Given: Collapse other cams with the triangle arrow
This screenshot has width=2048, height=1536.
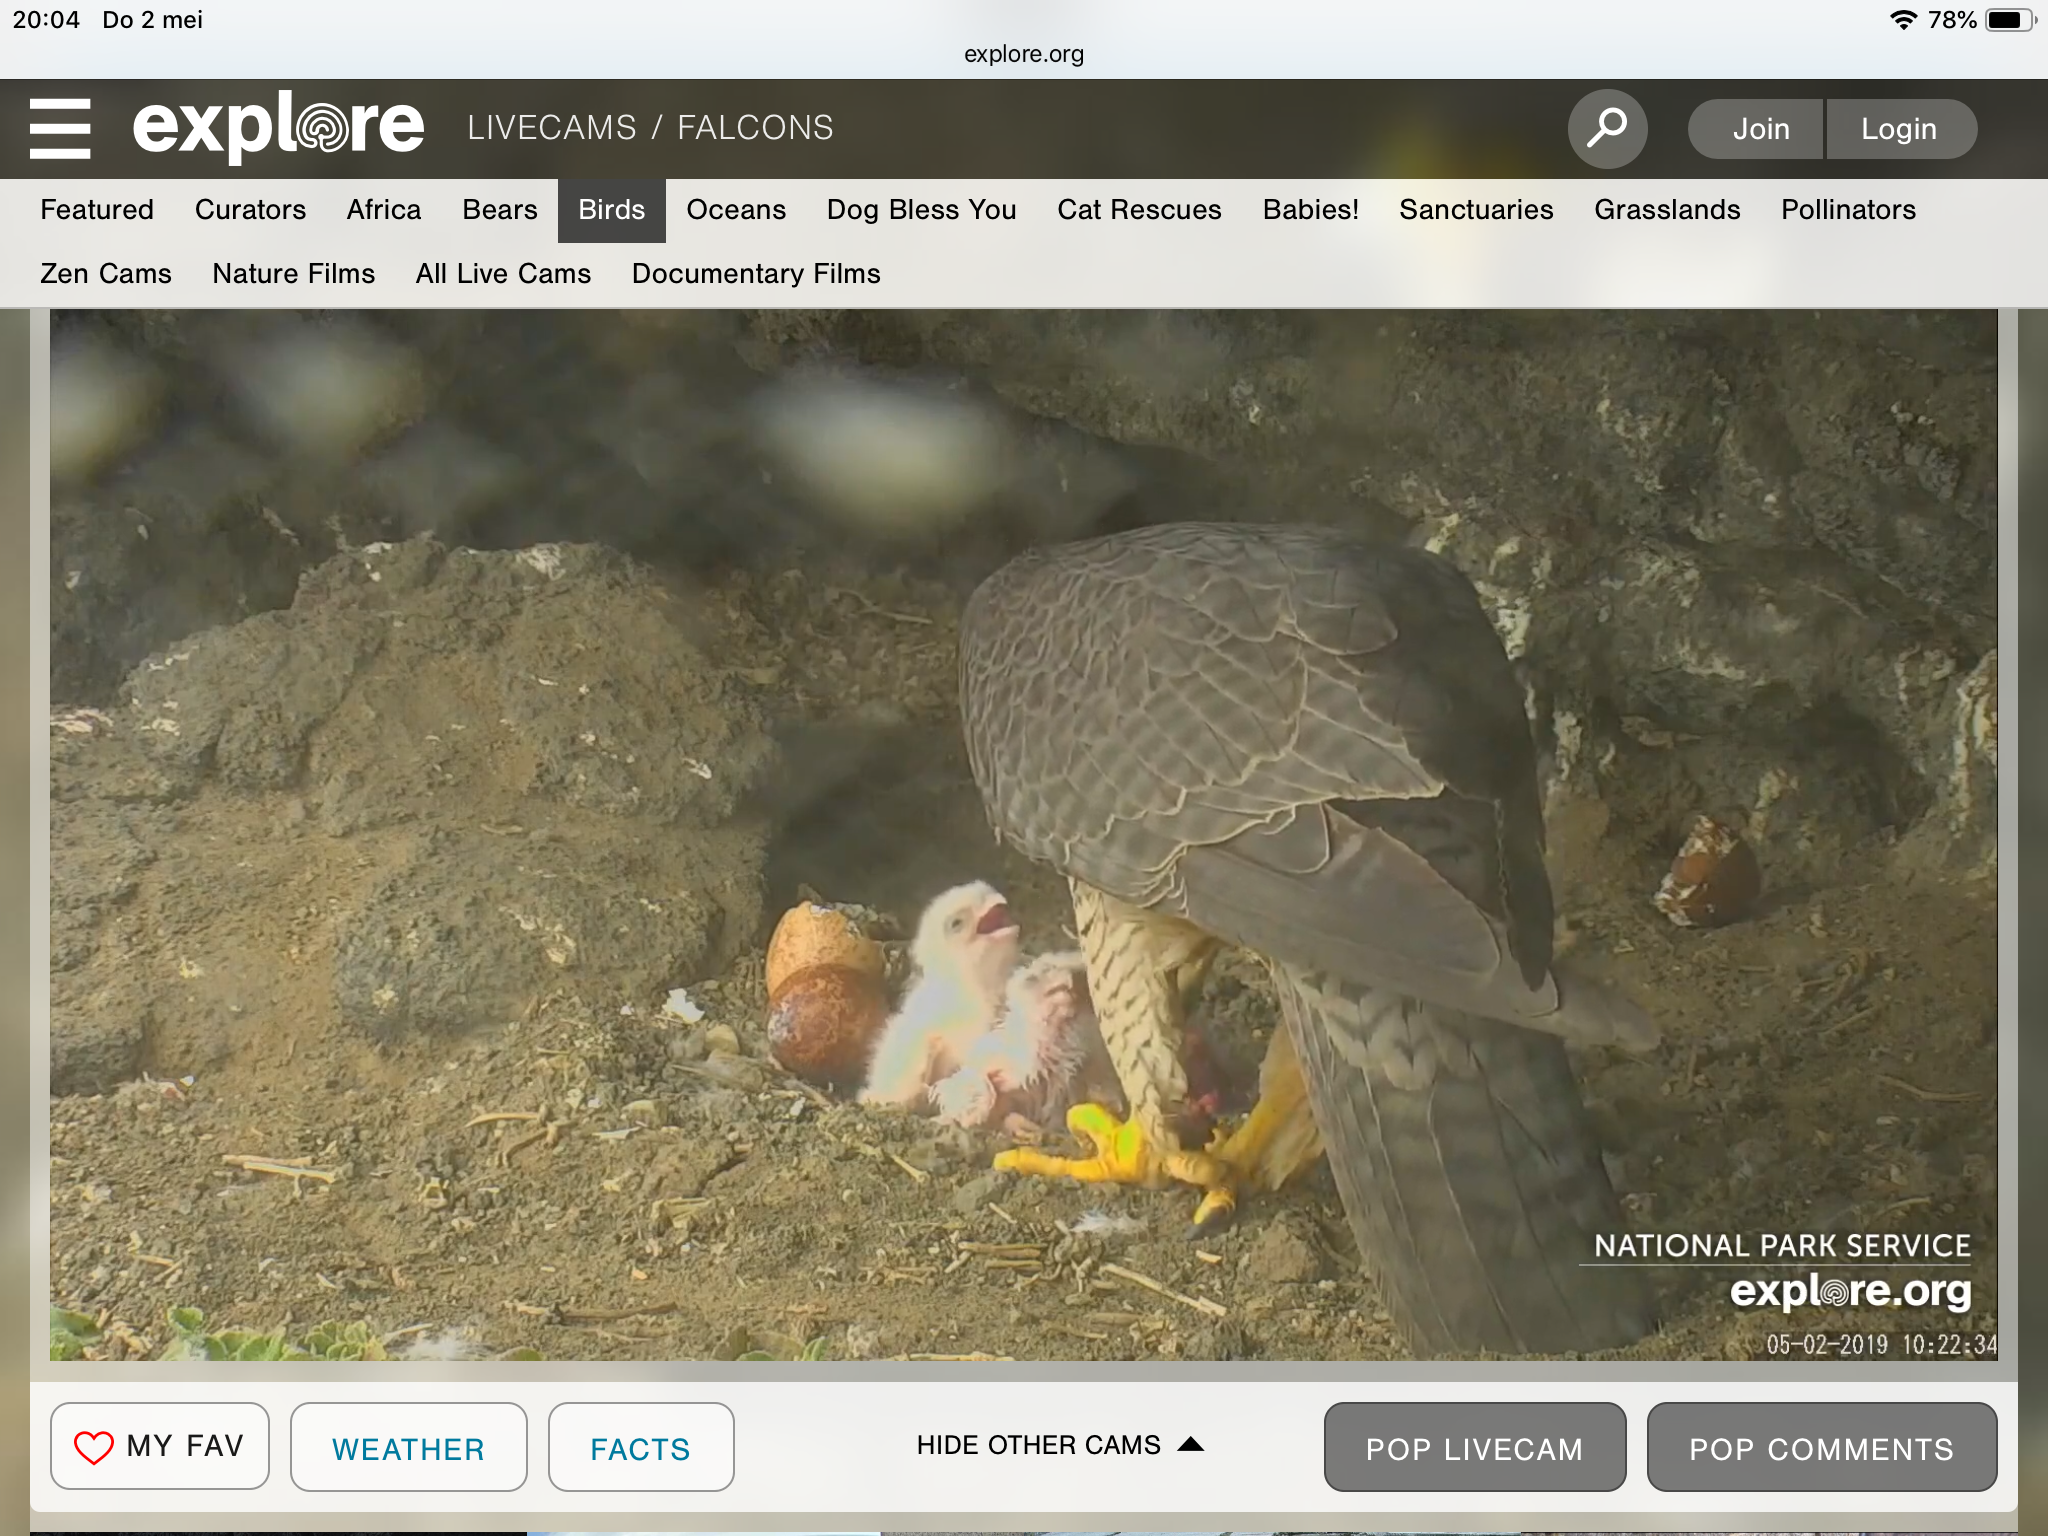Looking at the screenshot, I should (x=1190, y=1444).
